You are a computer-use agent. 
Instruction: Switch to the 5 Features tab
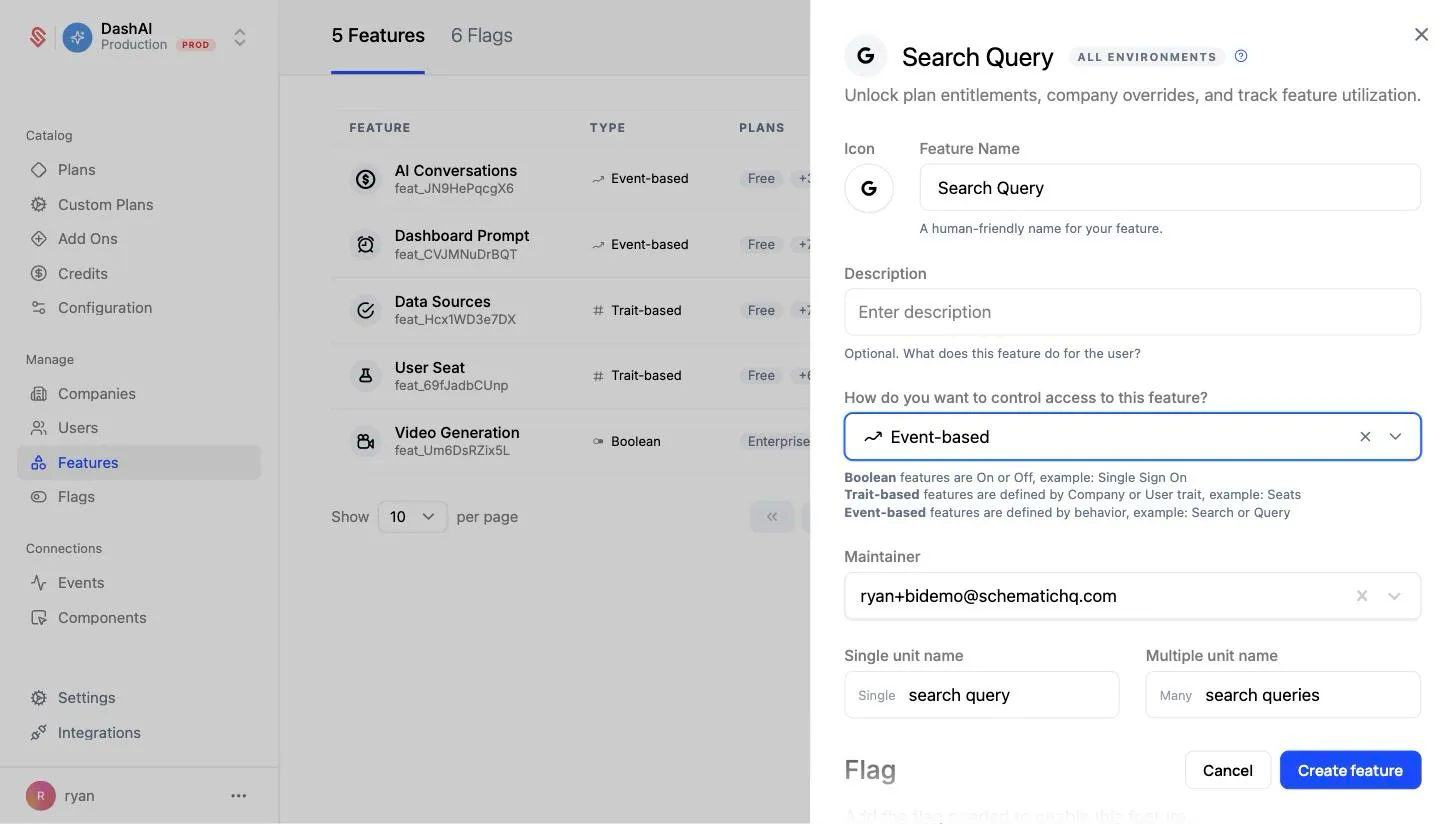coord(378,36)
